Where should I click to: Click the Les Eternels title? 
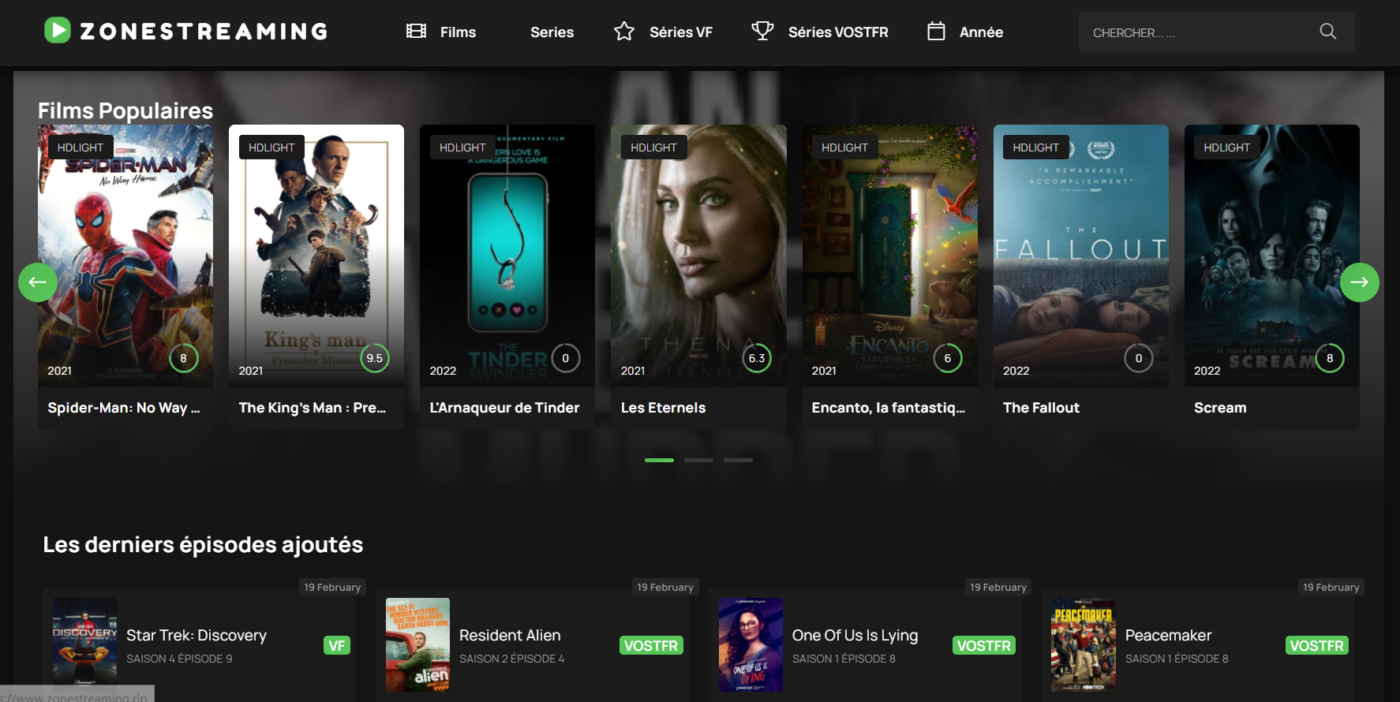coord(663,408)
